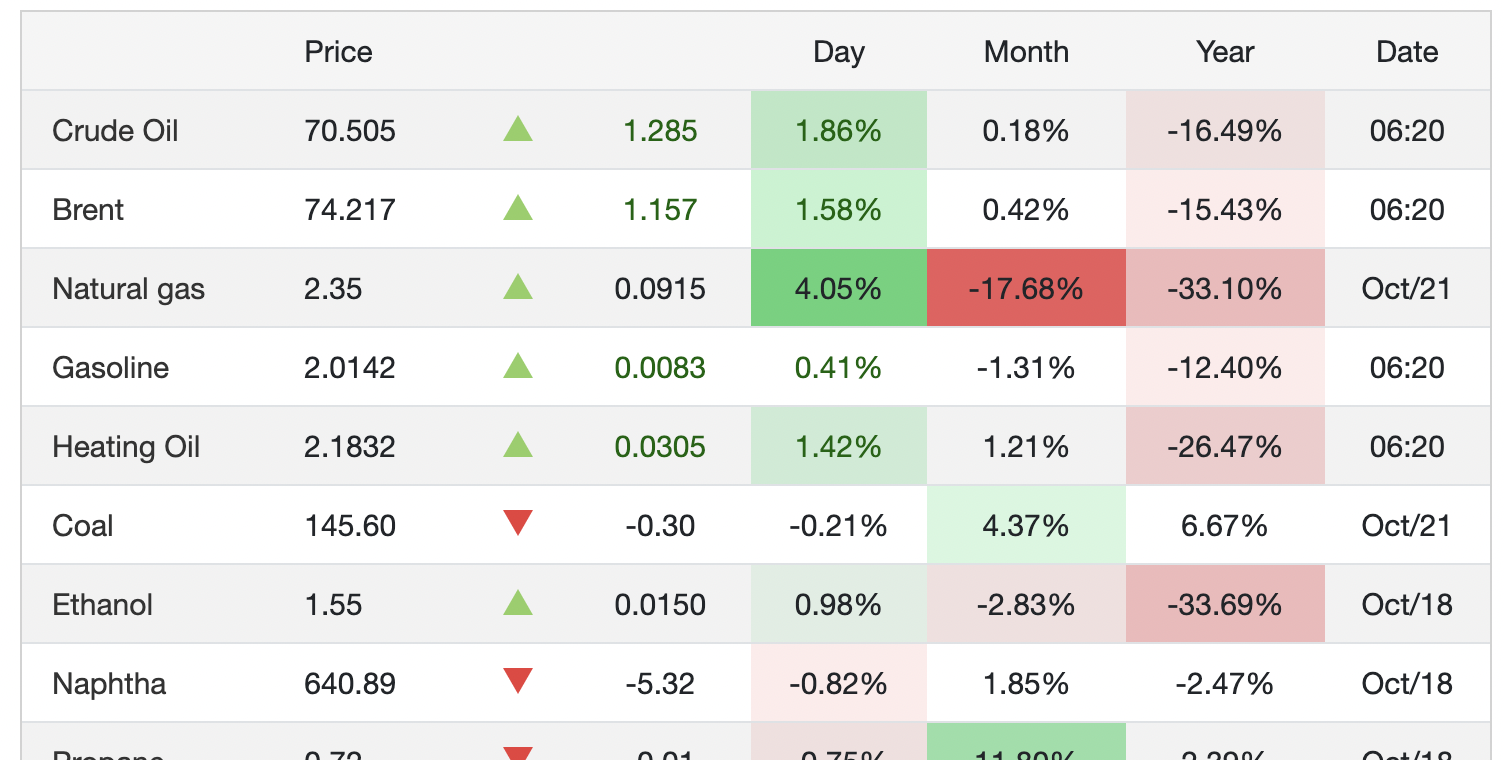Click Naphtha change -5.32
Screen dimensions: 1504x760
coord(660,684)
